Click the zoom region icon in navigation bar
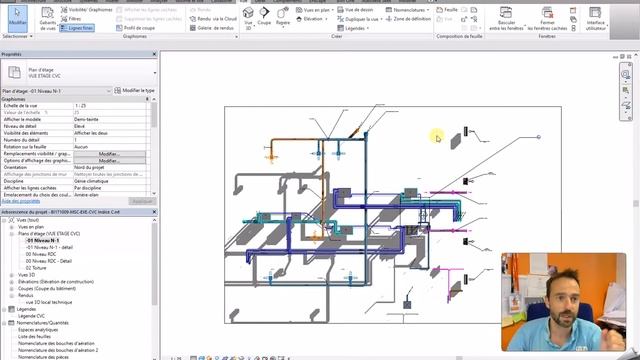 pos(625,90)
